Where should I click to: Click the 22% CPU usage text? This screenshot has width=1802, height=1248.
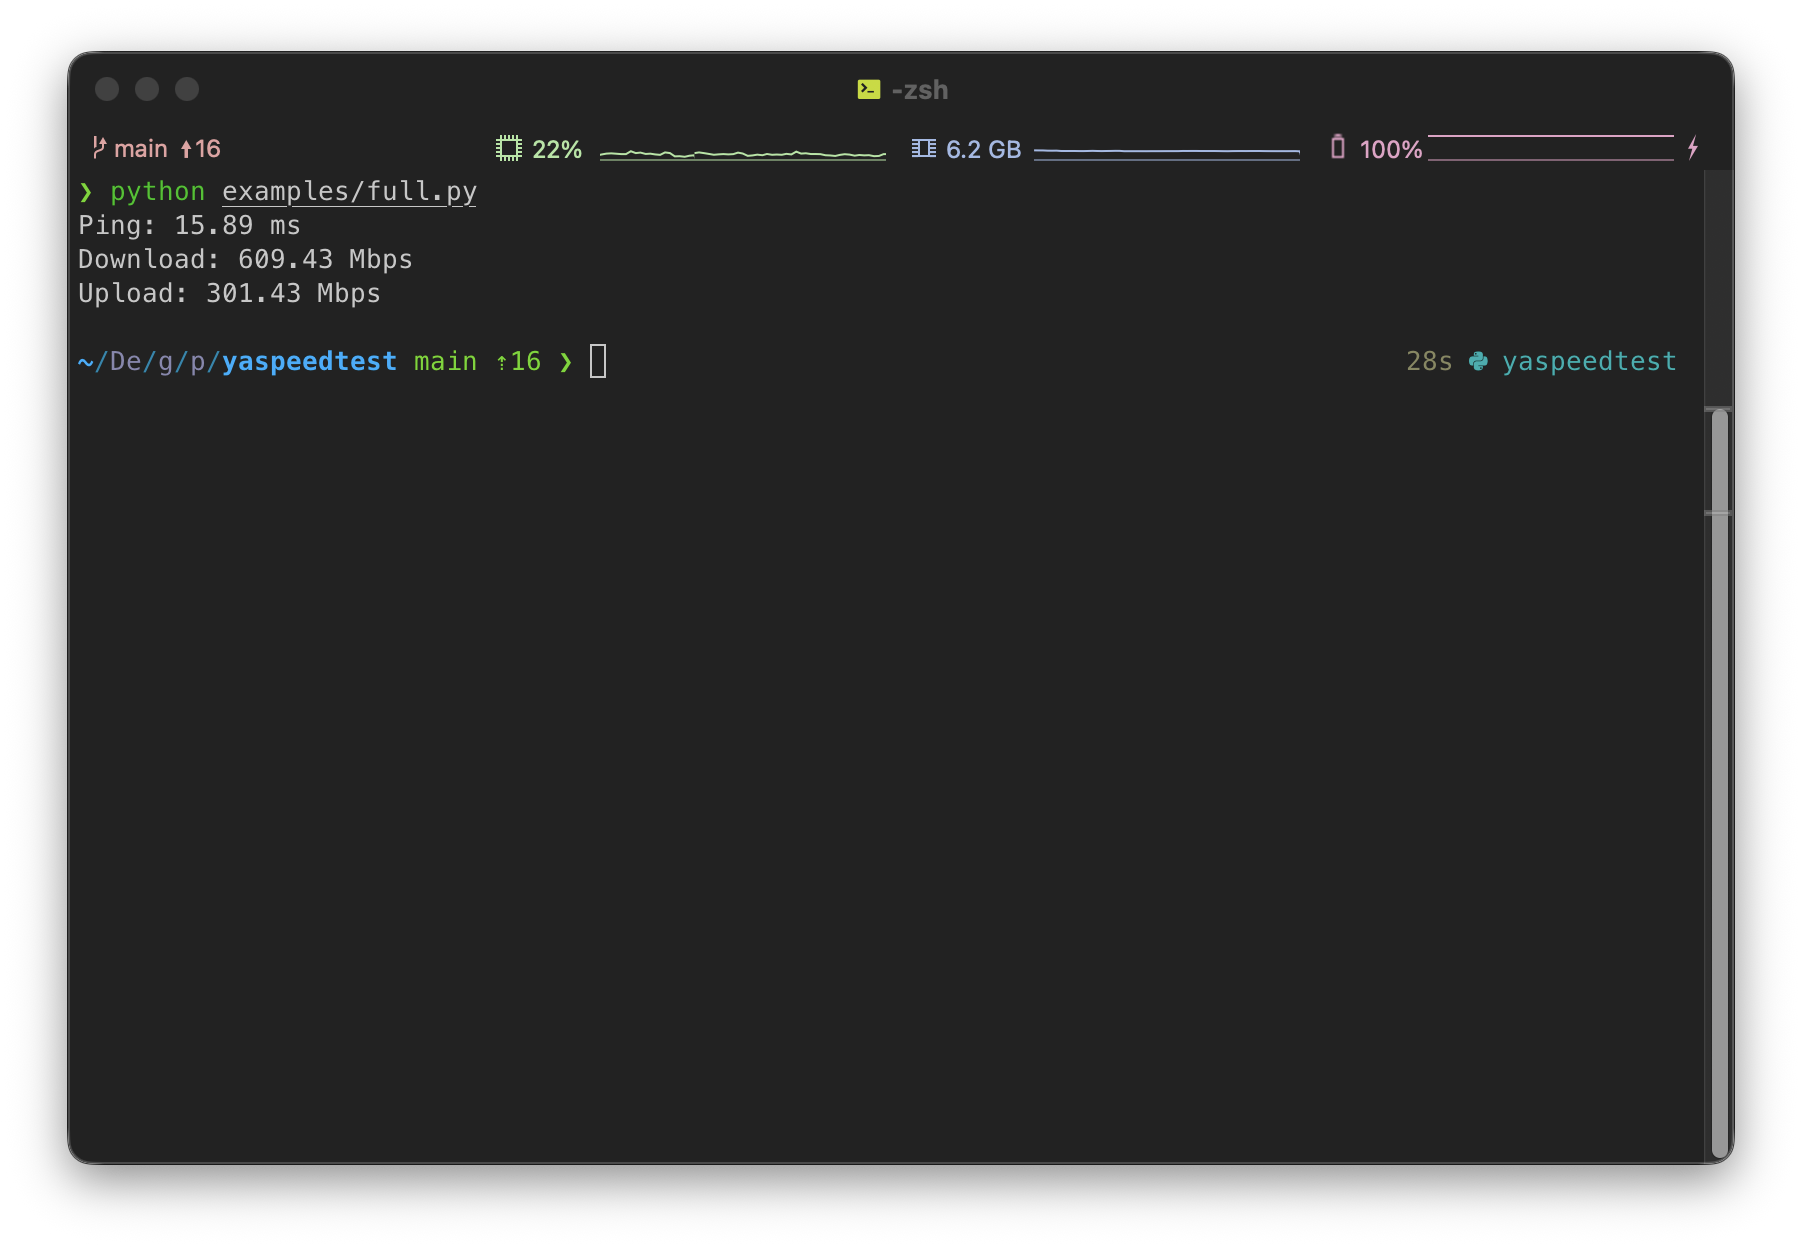tap(557, 149)
